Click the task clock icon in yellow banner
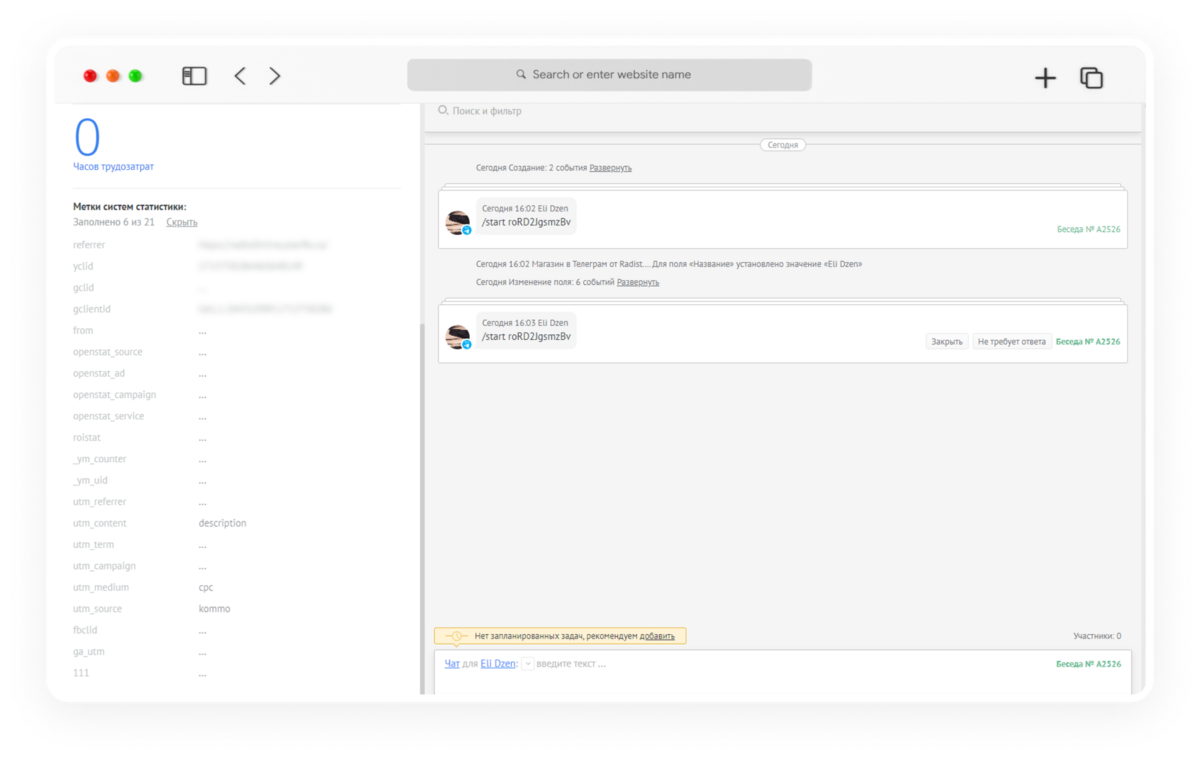The width and height of the screenshot is (1200, 757). tap(456, 636)
